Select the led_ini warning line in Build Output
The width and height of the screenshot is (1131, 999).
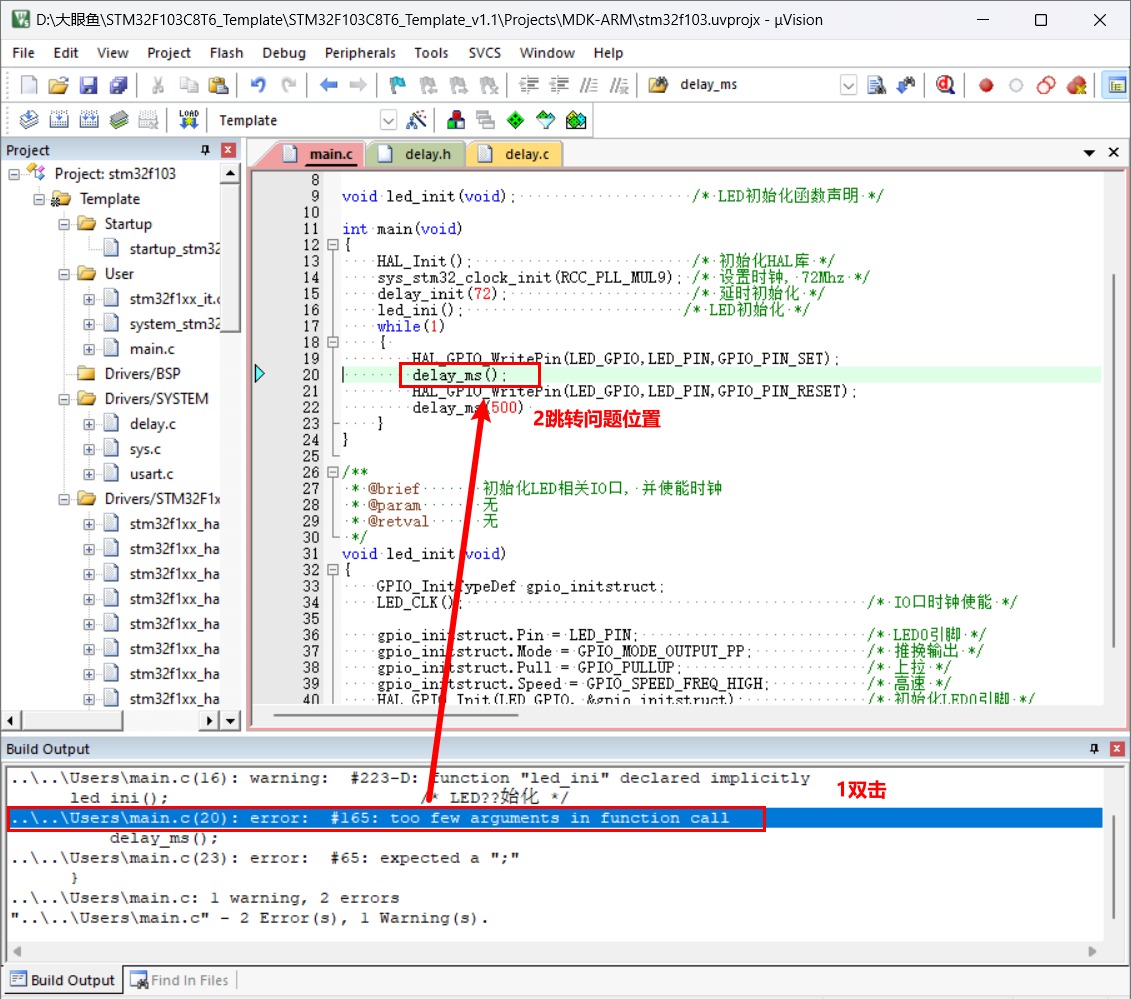pos(410,778)
